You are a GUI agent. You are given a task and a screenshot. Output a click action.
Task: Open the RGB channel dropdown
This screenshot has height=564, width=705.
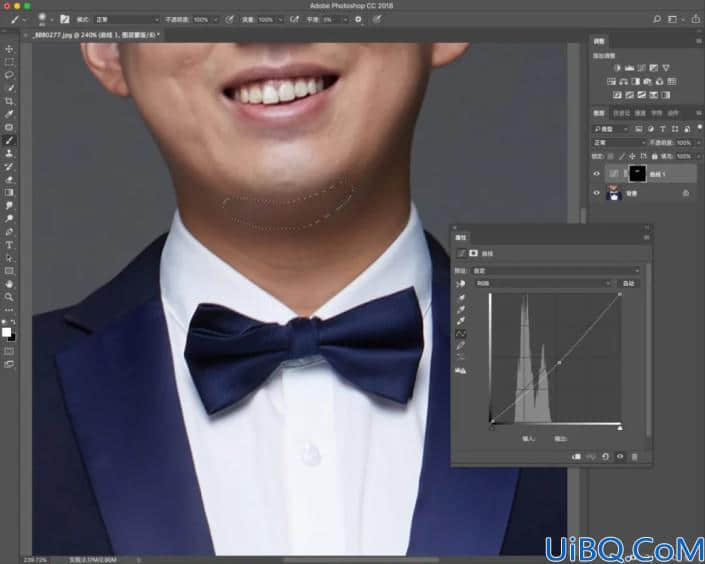coord(543,283)
